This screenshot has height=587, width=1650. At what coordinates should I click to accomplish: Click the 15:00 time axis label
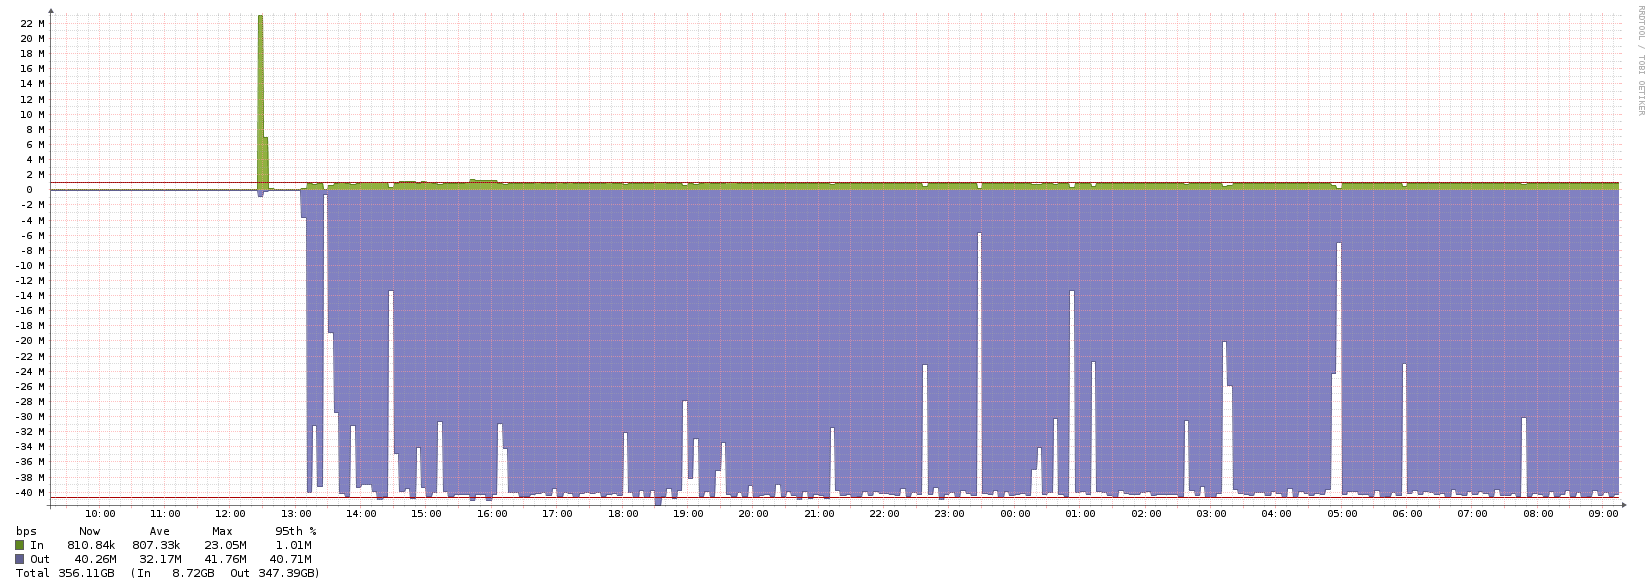427,514
